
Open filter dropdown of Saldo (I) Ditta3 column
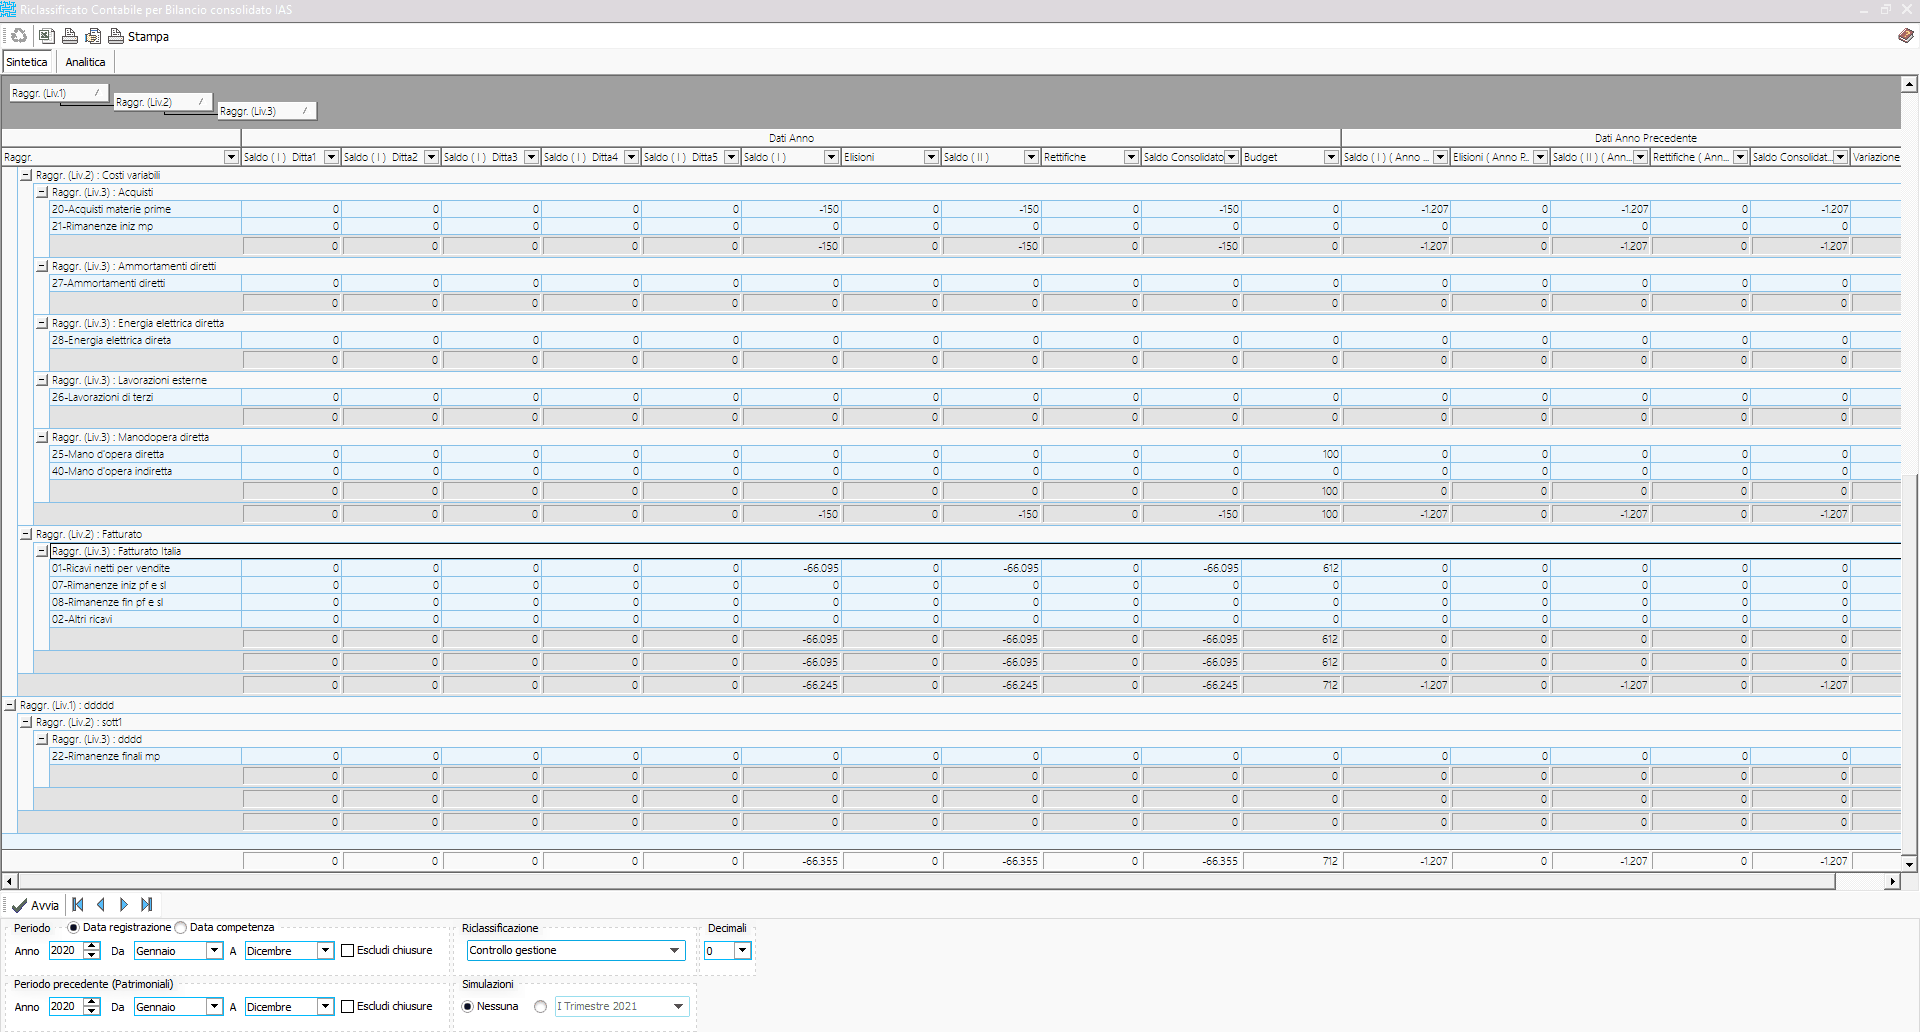pyautogui.click(x=532, y=157)
